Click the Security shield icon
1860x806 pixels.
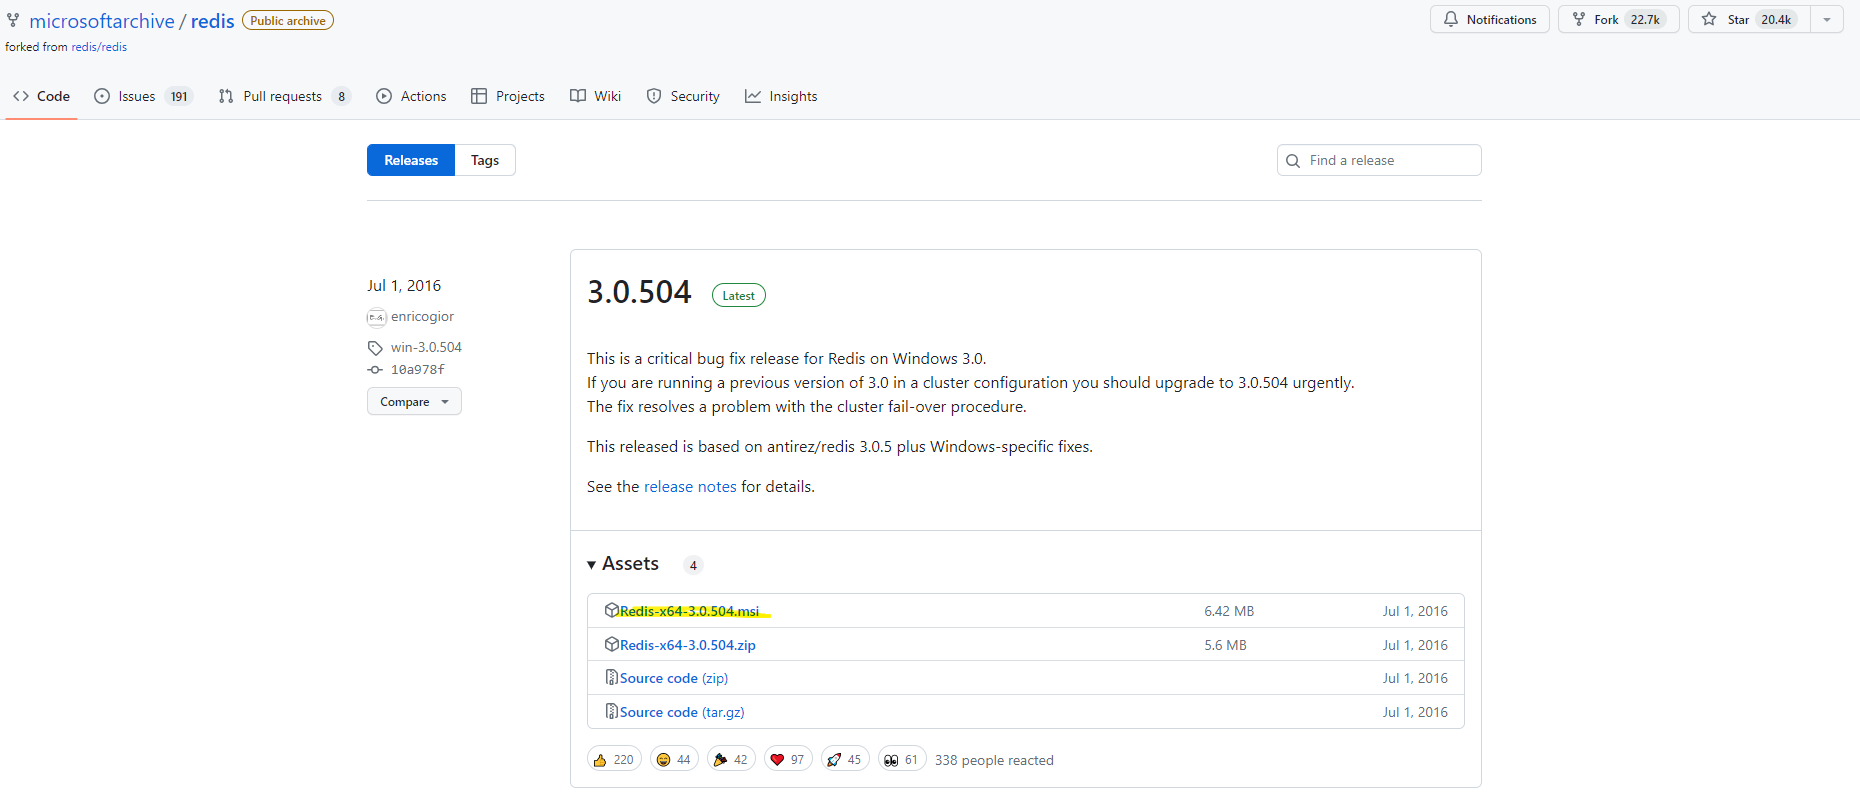(654, 96)
